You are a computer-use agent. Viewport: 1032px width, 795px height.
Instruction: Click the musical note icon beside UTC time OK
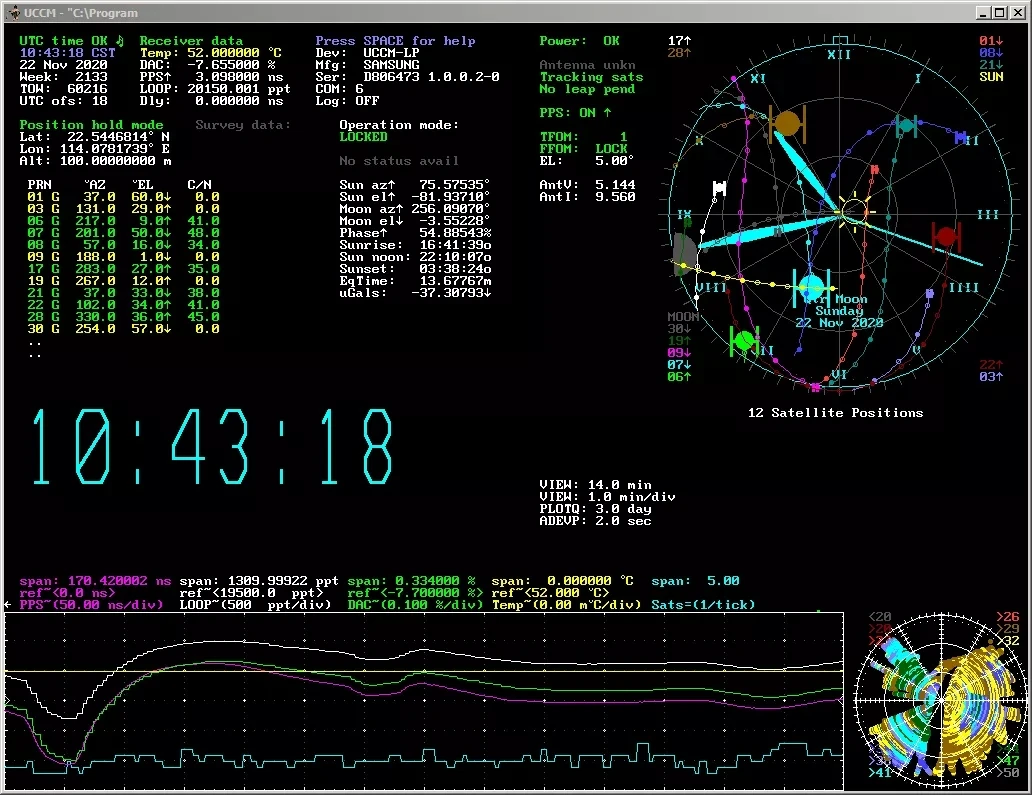(120, 40)
